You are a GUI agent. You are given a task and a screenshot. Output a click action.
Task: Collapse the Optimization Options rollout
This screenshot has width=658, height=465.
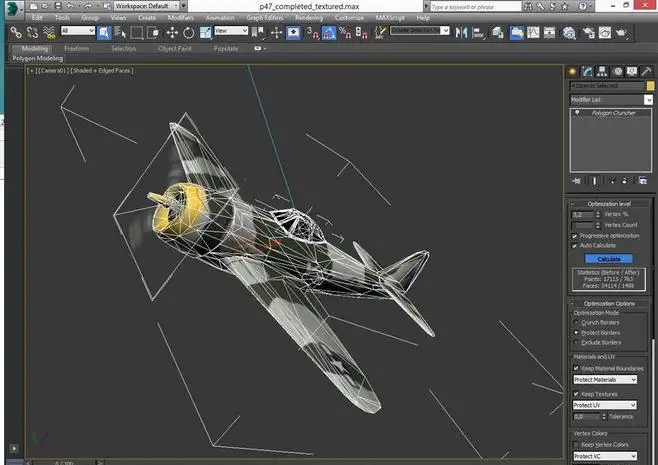click(608, 303)
